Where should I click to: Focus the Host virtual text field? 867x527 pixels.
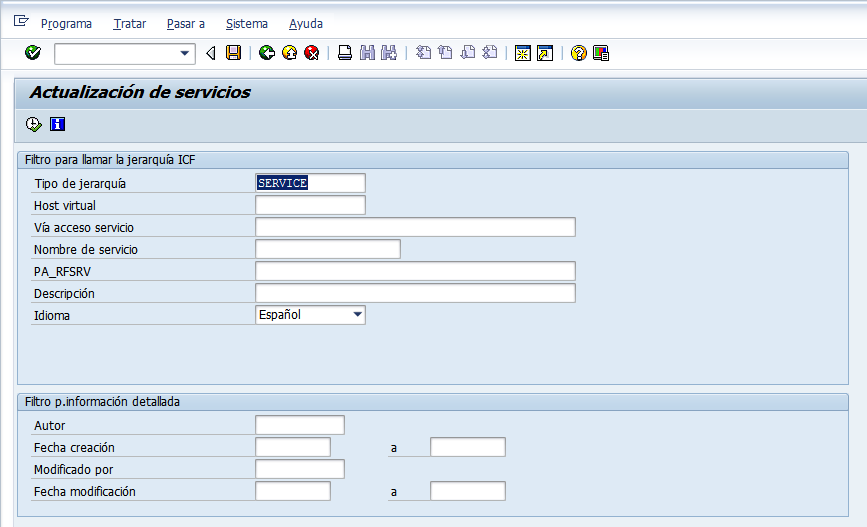click(310, 205)
